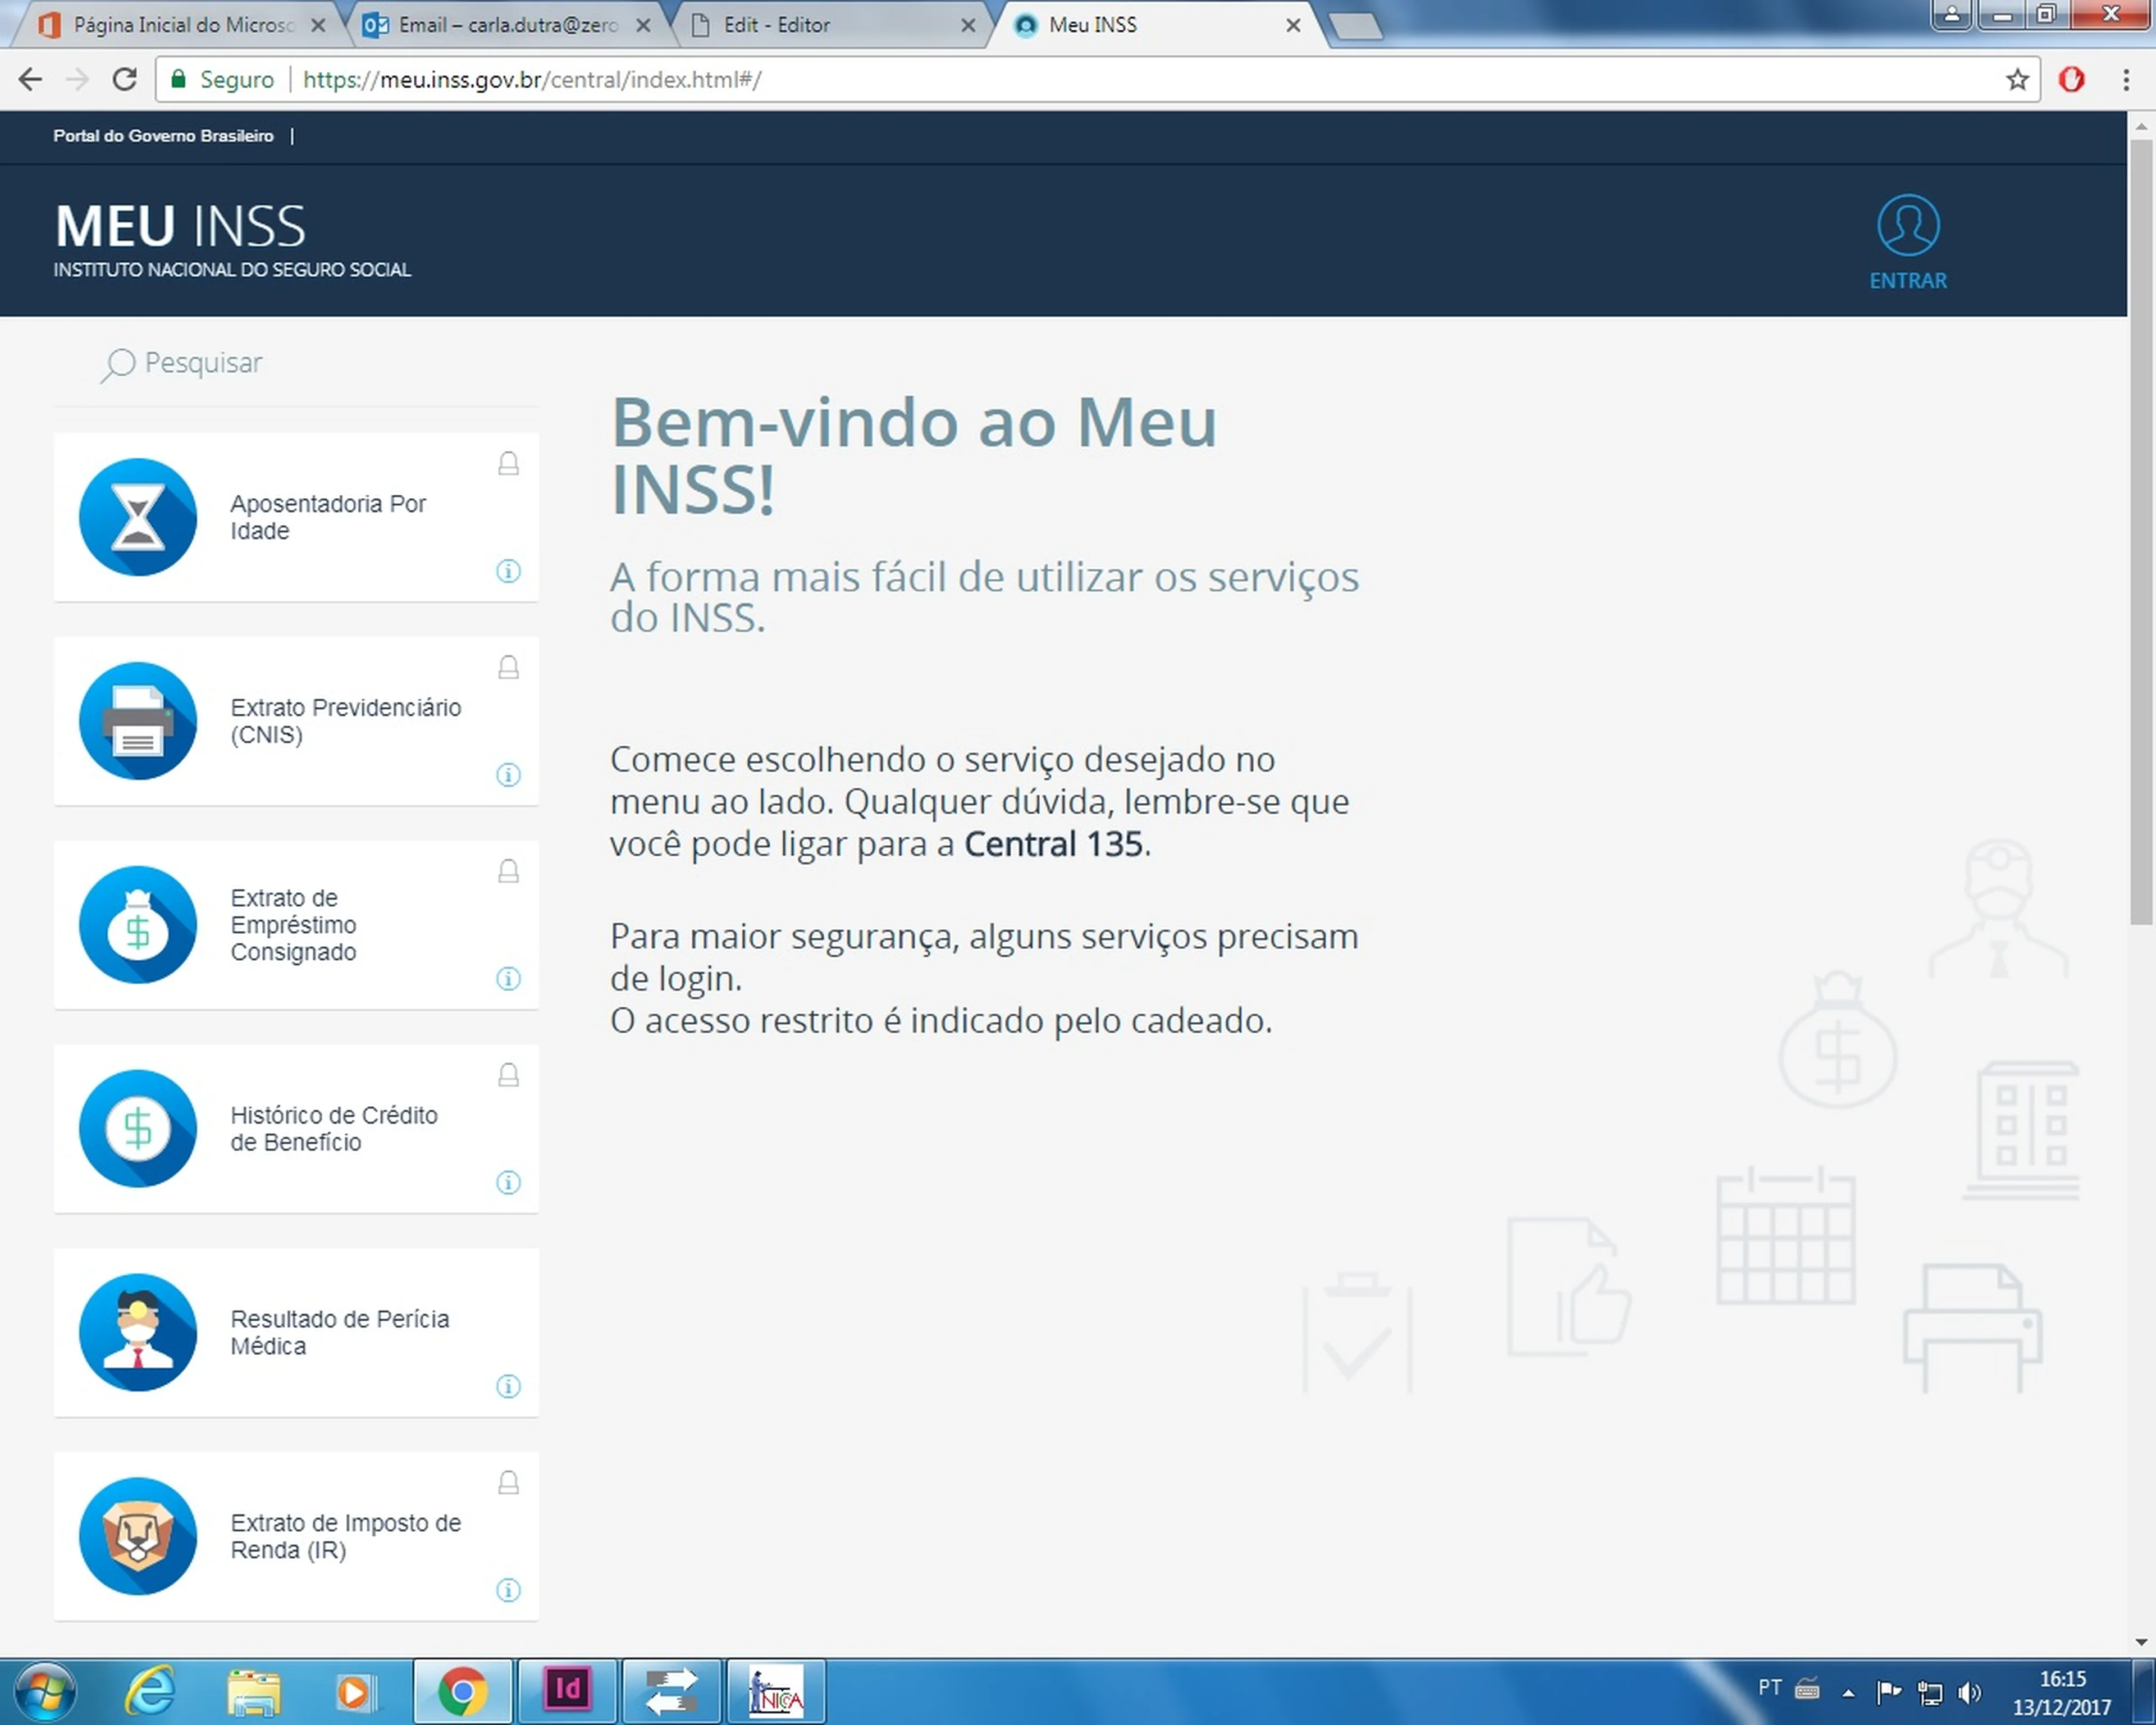Screen dimensions: 2156x1725
Task: Open Aposentadoria Por Idade service
Action: coord(296,517)
